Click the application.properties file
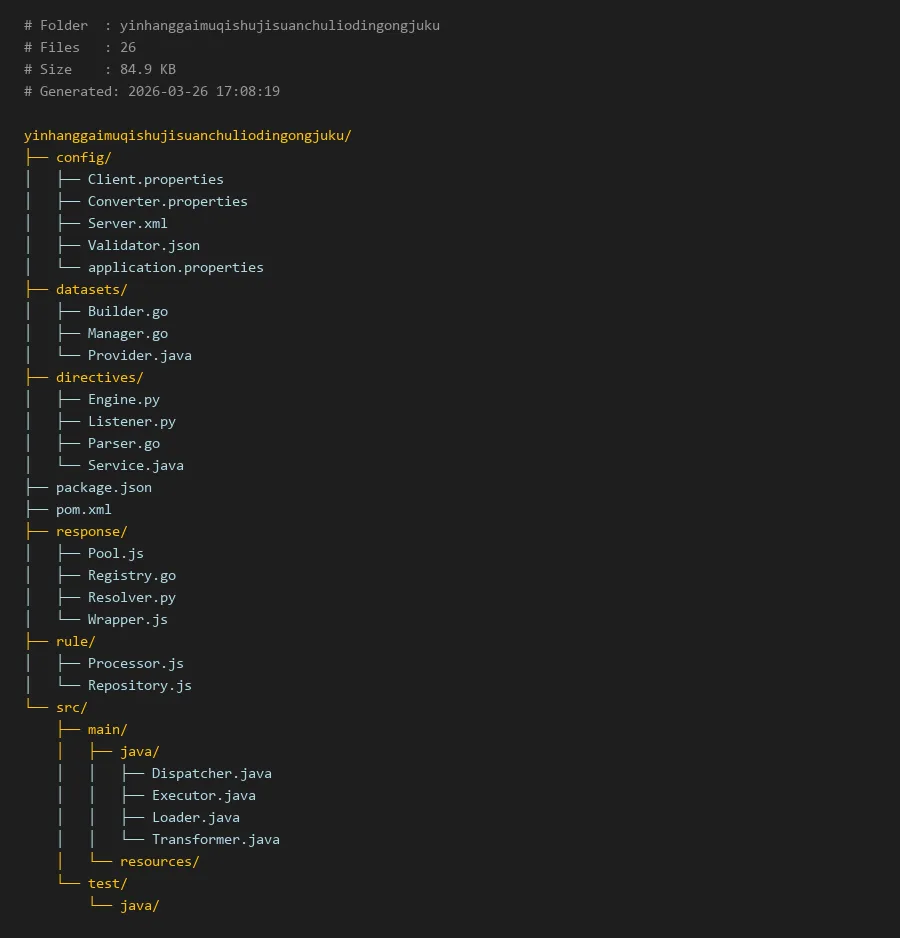This screenshot has width=900, height=938. click(175, 267)
